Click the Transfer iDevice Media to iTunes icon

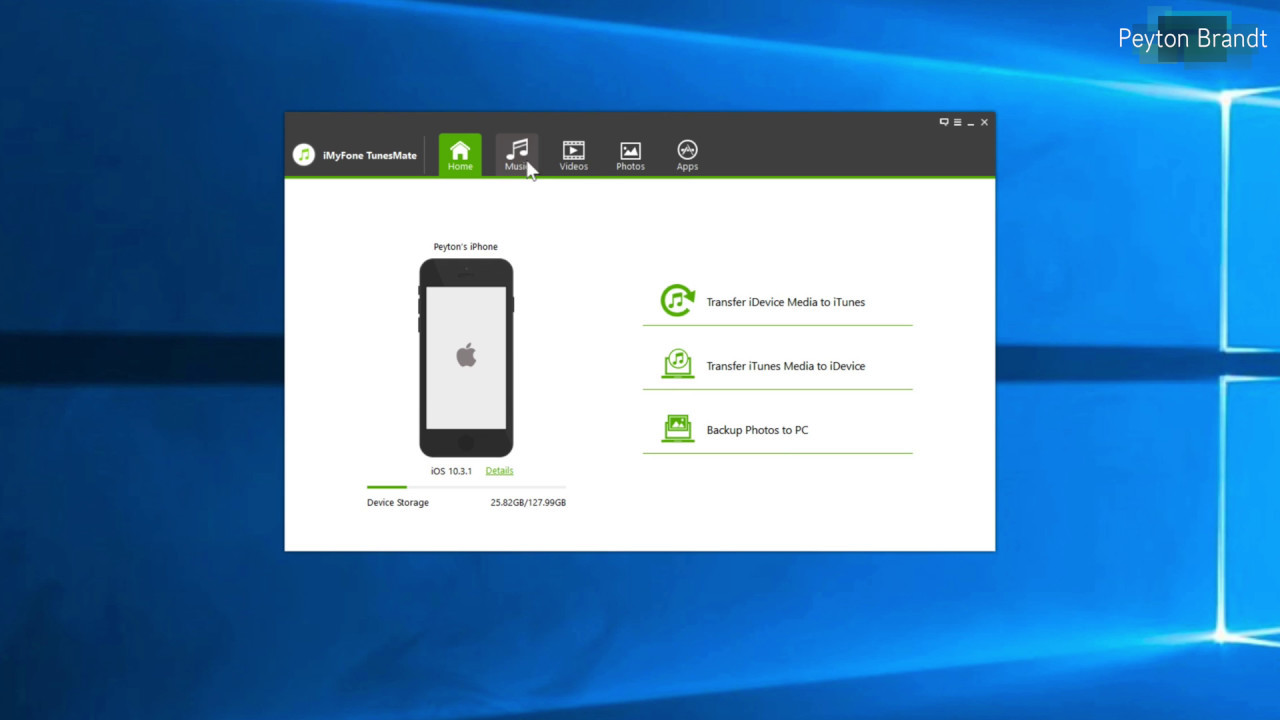(678, 301)
